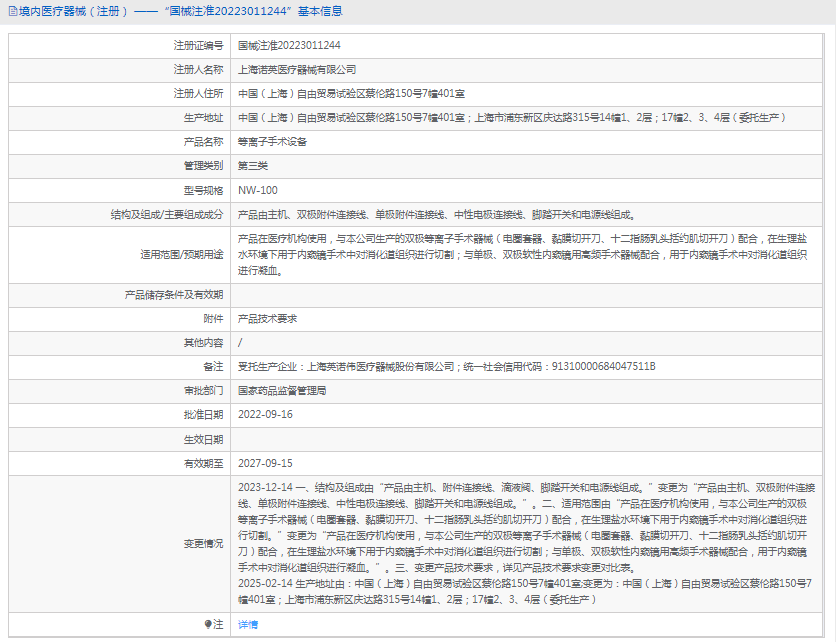
Task: Select registration number 国械注准20223011244 value
Action: pyautogui.click(x=289, y=45)
